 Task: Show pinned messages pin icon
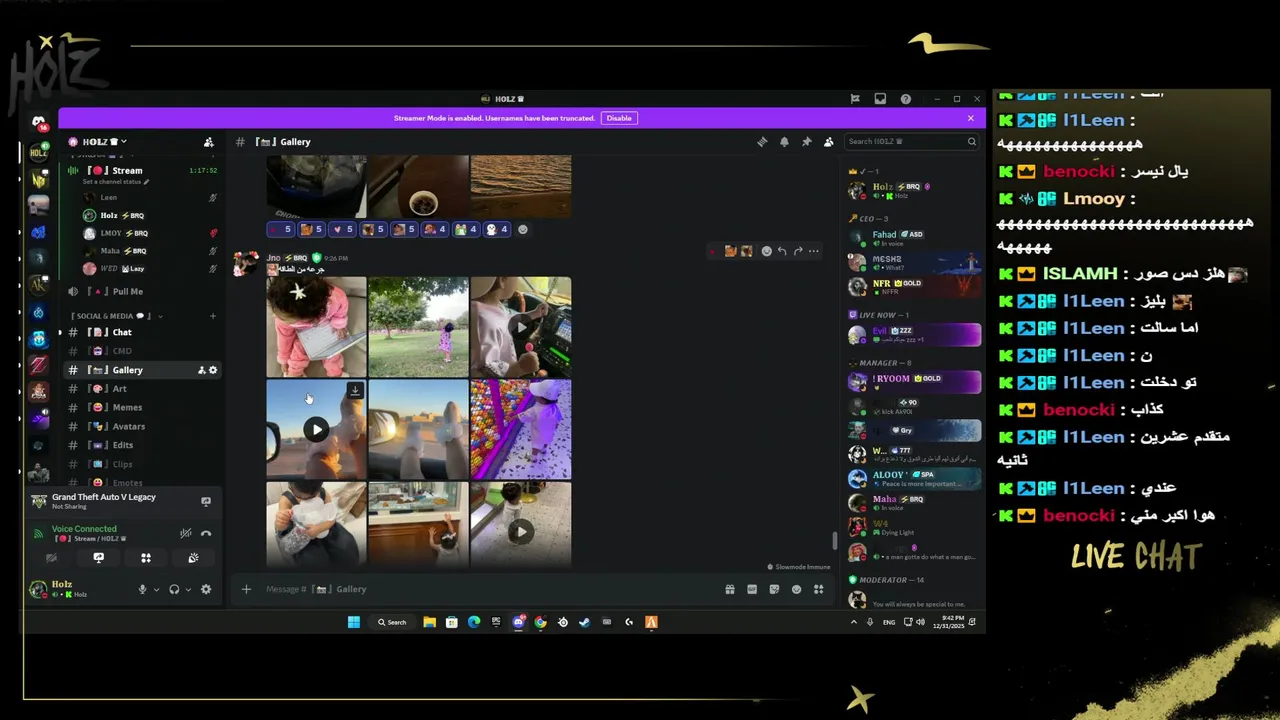806,142
